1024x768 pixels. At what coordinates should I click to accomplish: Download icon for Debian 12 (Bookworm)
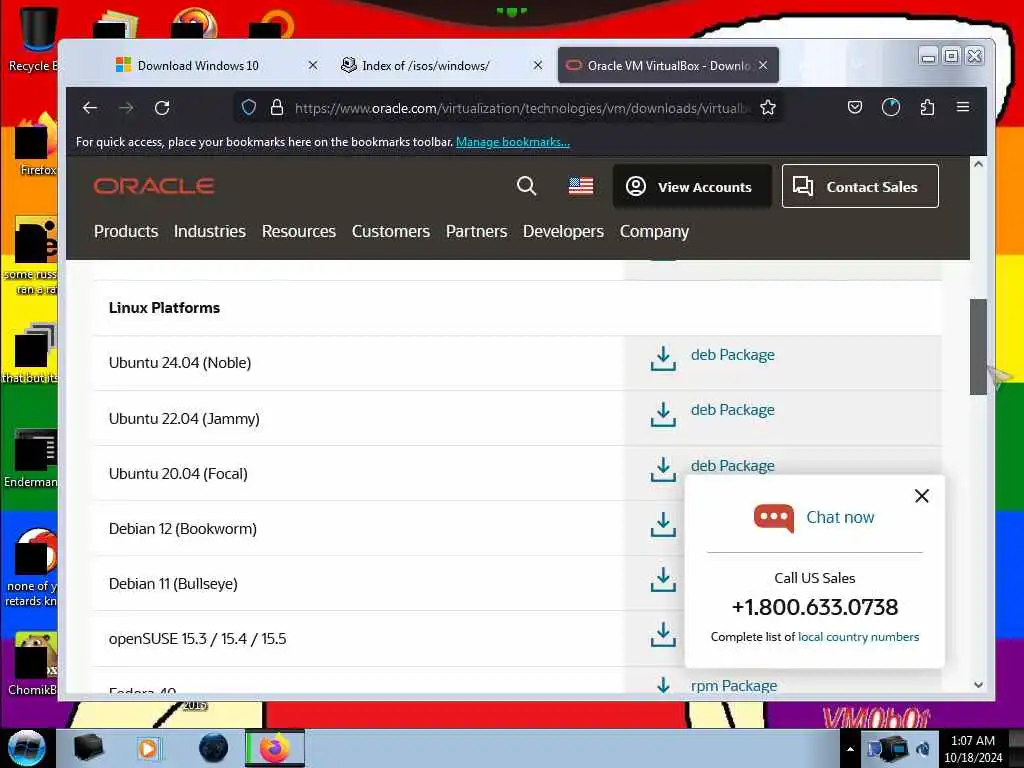pyautogui.click(x=663, y=524)
